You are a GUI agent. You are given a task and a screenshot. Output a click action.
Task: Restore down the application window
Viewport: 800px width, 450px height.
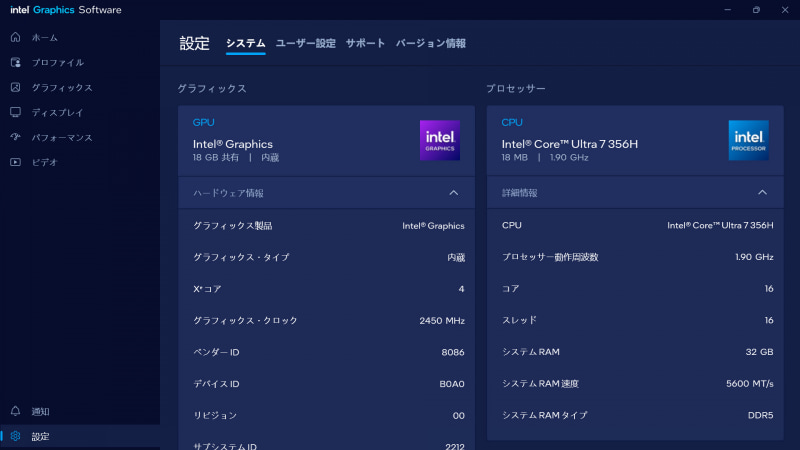coord(756,10)
